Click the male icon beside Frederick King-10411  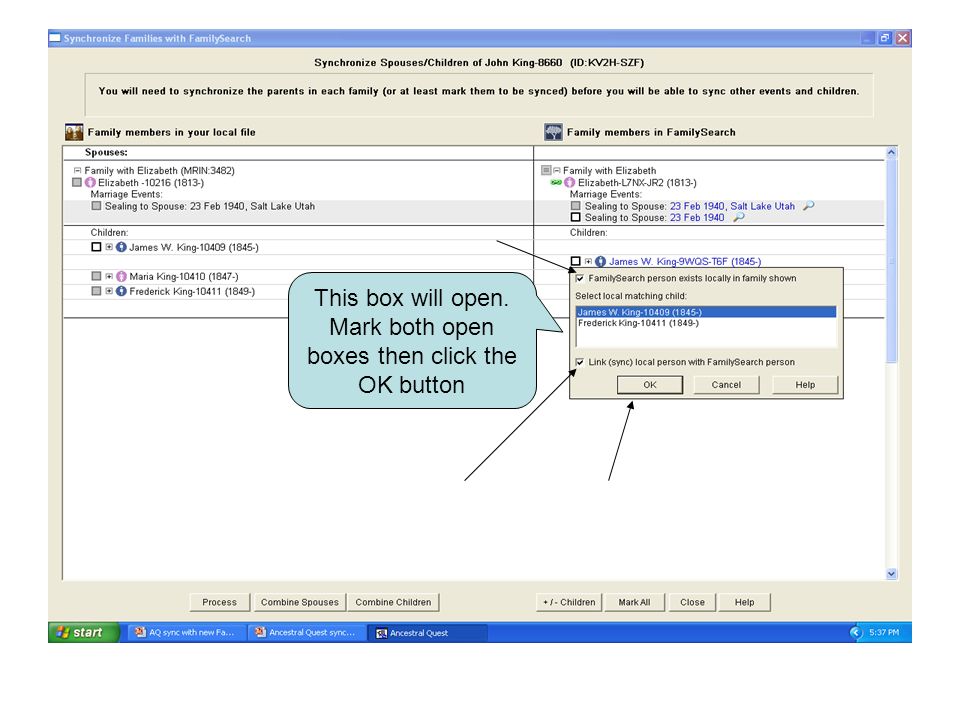tap(121, 291)
